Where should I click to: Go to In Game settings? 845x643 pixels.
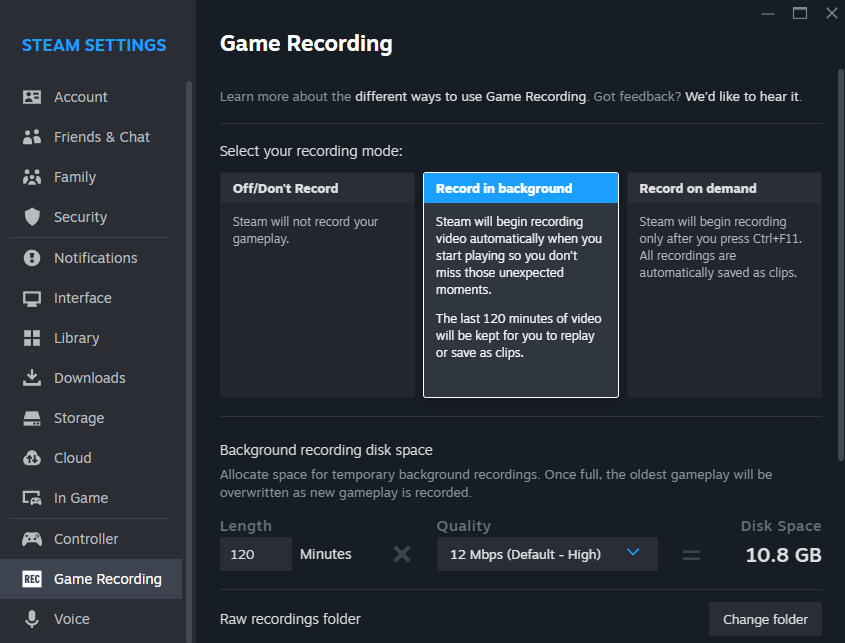[x=81, y=498]
